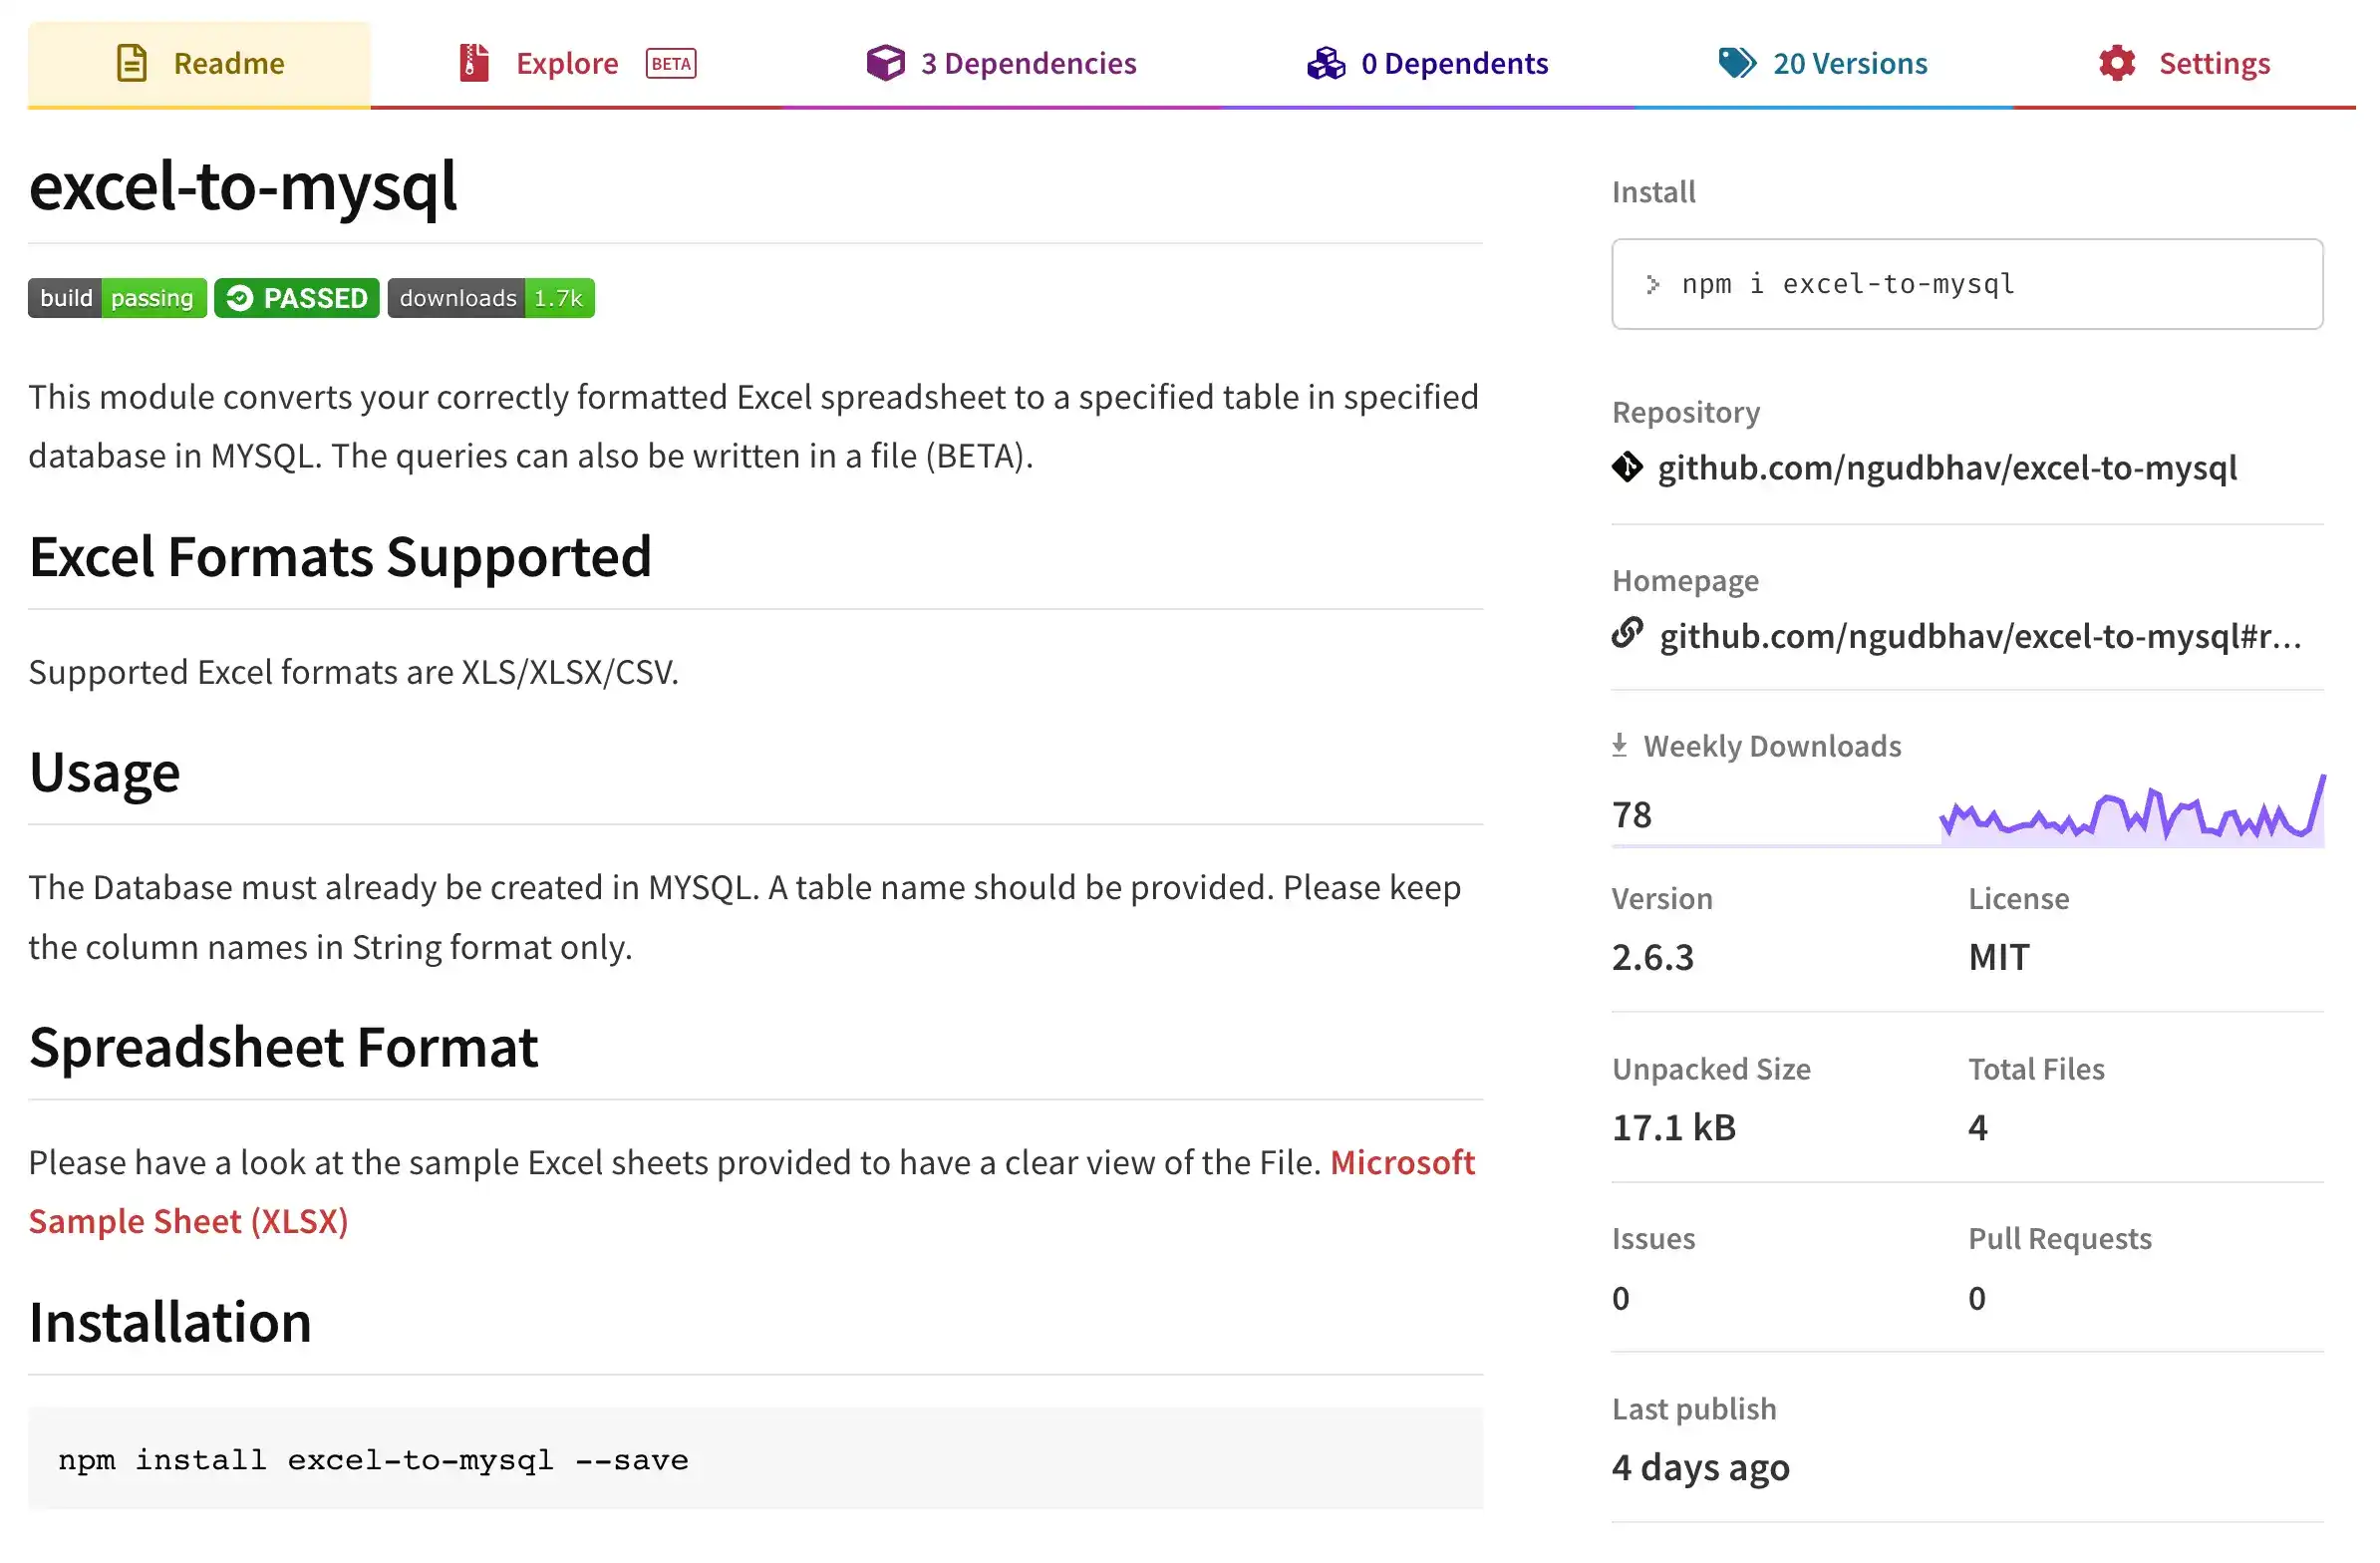
Task: Click the downloads 1.7k badge
Action: (x=491, y=297)
